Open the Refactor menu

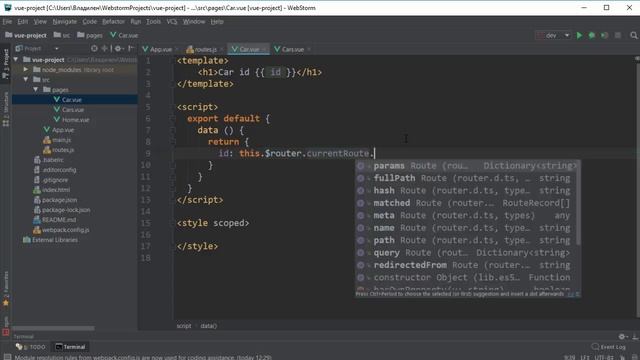click(113, 22)
